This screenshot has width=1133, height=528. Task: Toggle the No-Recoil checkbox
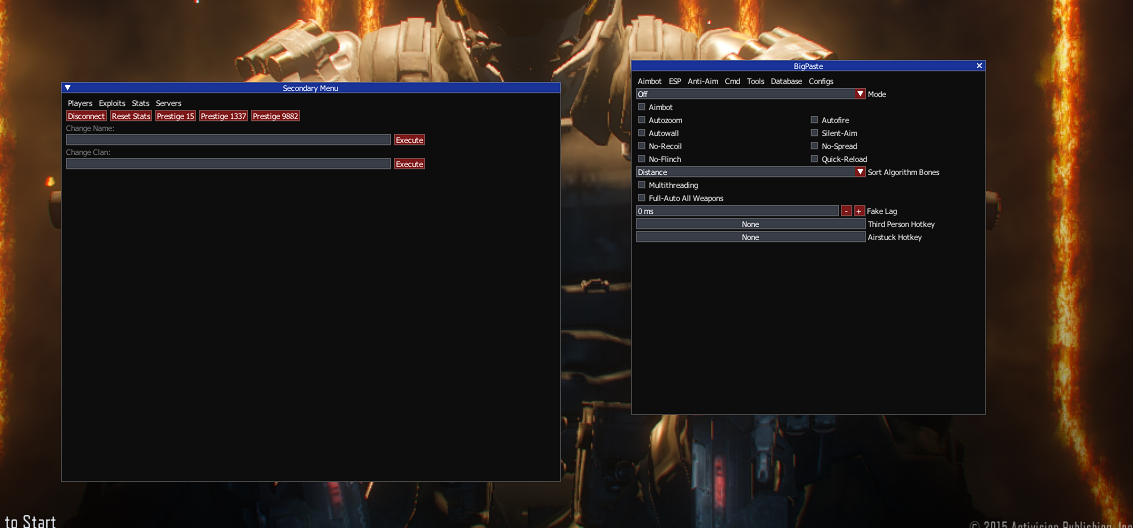[x=642, y=146]
